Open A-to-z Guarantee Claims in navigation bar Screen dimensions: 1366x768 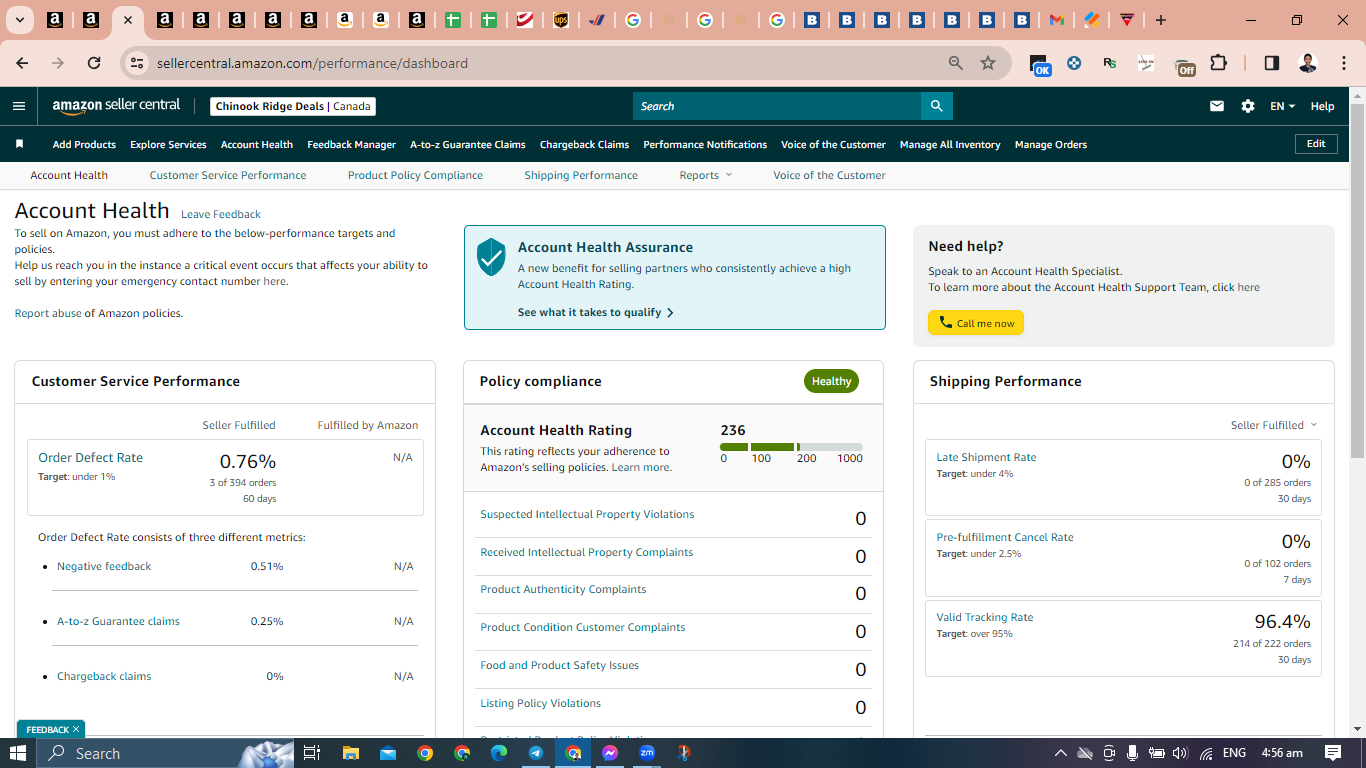468,144
